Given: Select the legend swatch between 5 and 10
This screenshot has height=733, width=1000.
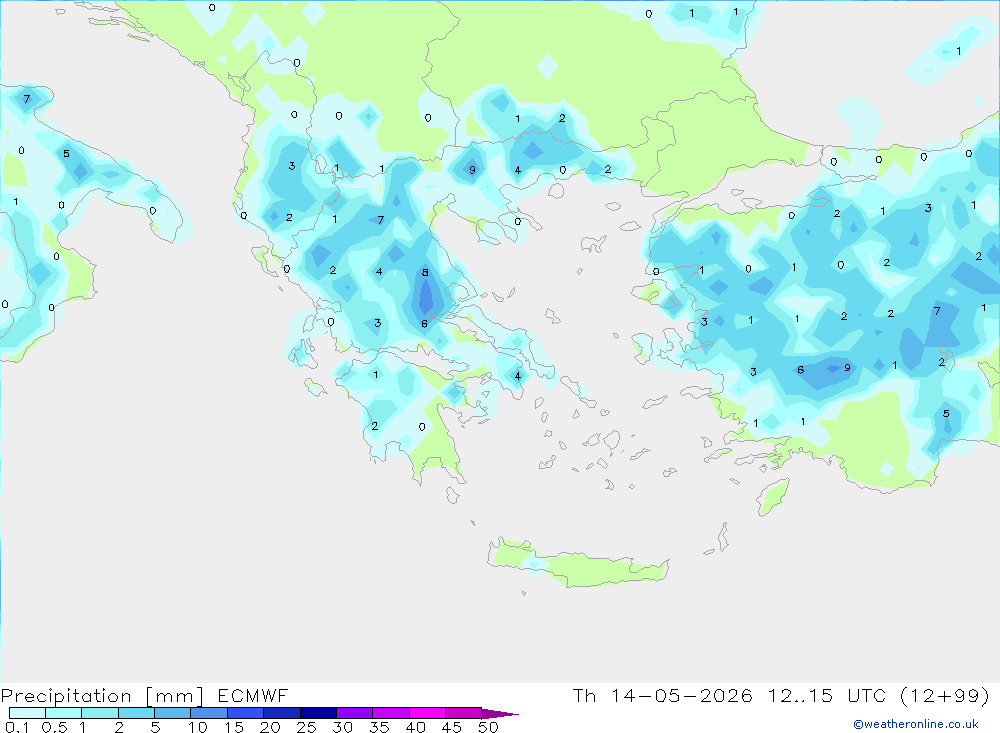Looking at the screenshot, I should (x=173, y=713).
